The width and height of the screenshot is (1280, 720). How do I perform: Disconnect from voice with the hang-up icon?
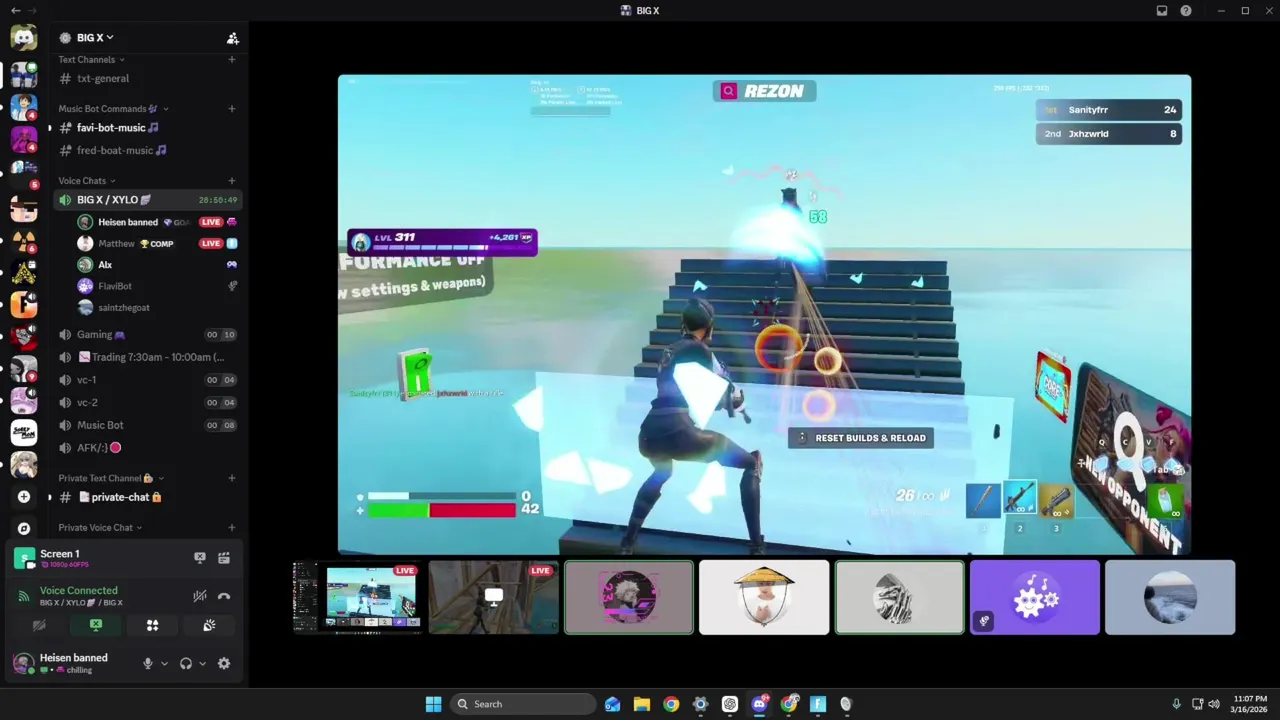tap(224, 596)
